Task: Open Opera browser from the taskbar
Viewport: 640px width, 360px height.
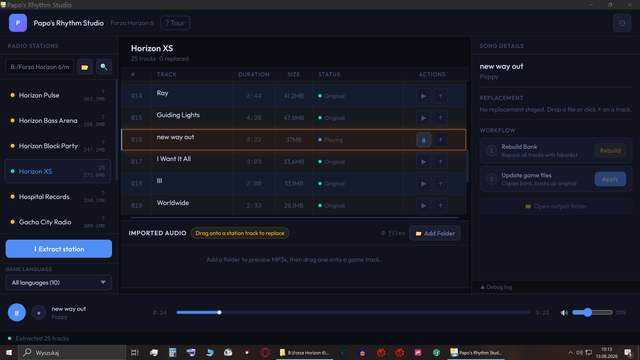Action: (x=265, y=353)
